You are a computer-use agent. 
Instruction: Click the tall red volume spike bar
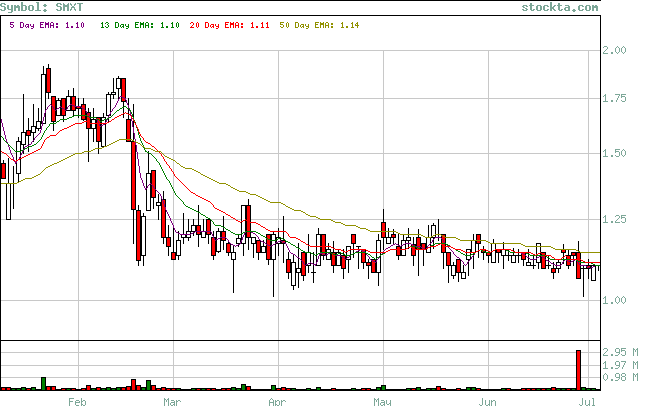579,370
